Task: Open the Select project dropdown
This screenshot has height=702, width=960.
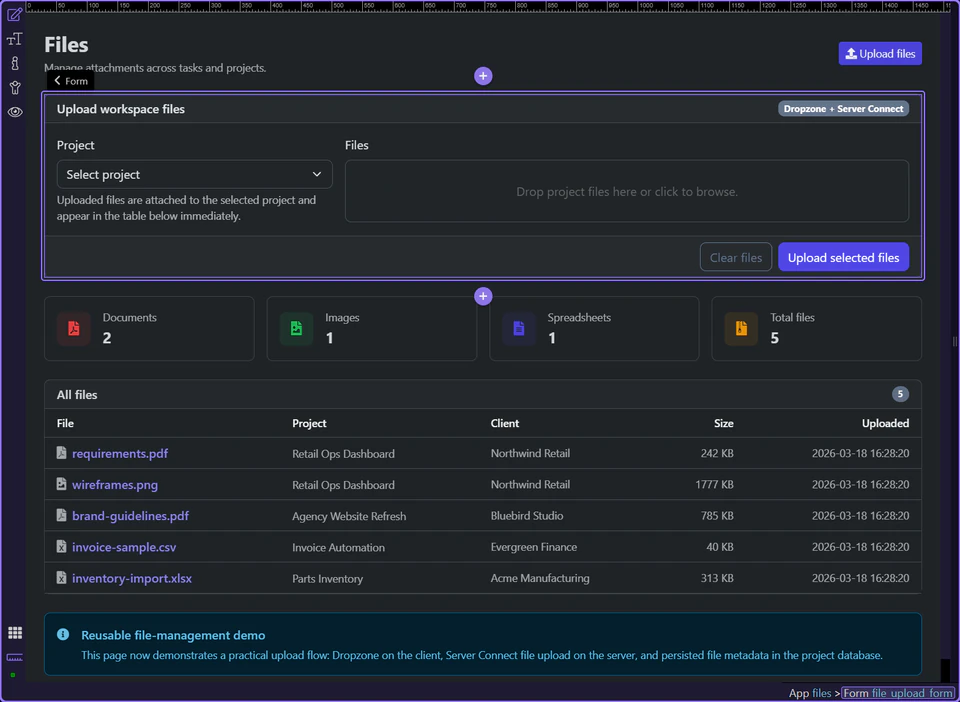Action: [x=194, y=174]
